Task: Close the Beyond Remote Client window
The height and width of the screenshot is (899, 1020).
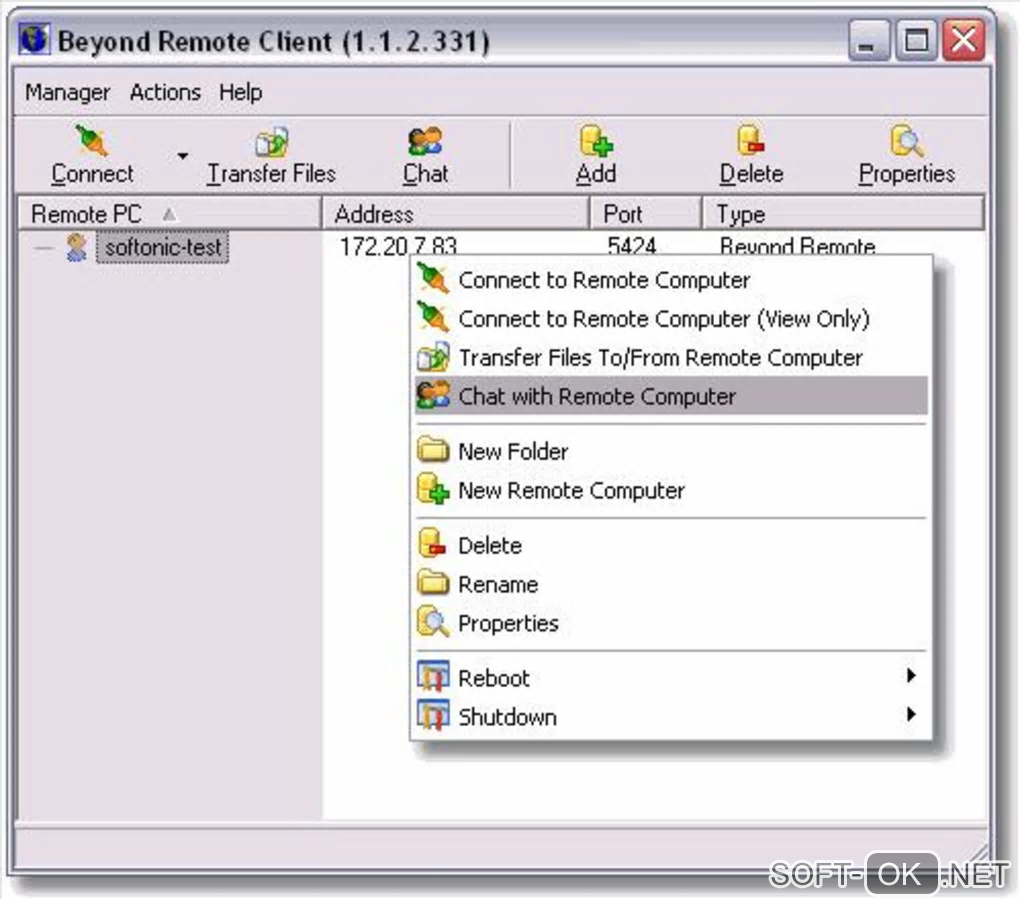Action: tap(963, 40)
